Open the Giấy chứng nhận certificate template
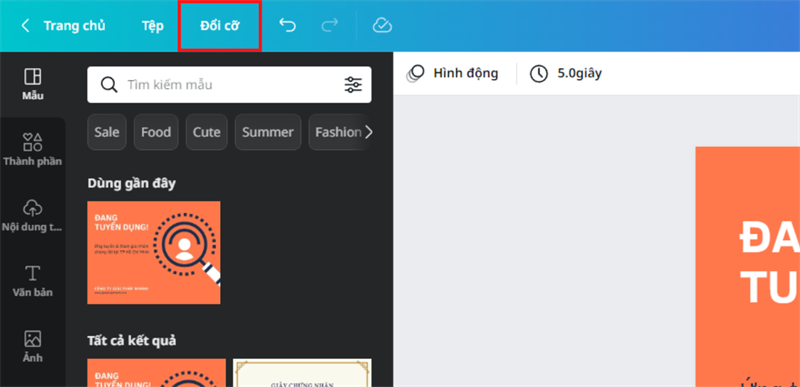This screenshot has width=800, height=387. (302, 373)
